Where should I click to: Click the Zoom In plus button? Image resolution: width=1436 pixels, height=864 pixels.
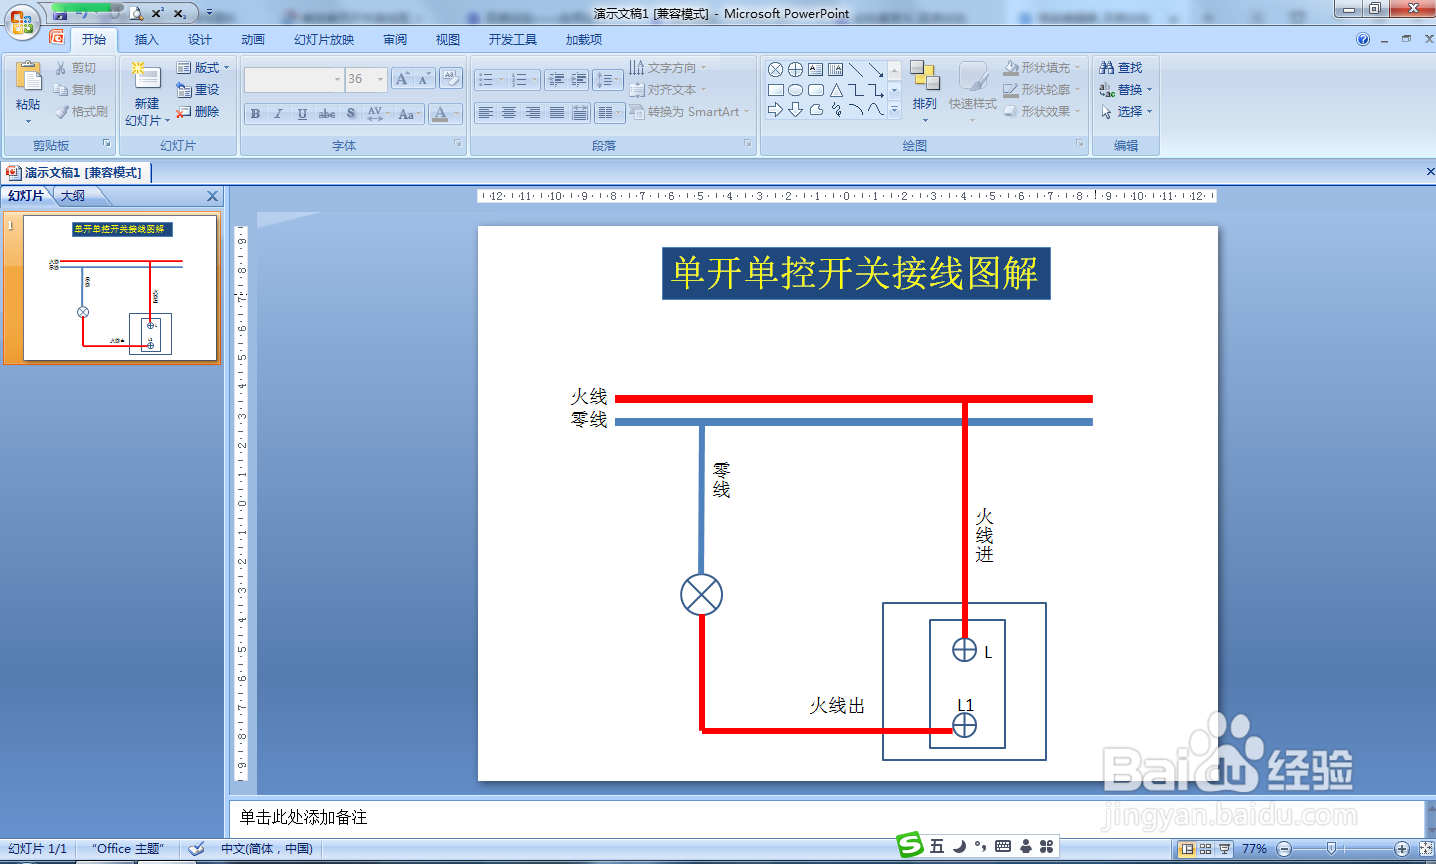click(x=1401, y=849)
